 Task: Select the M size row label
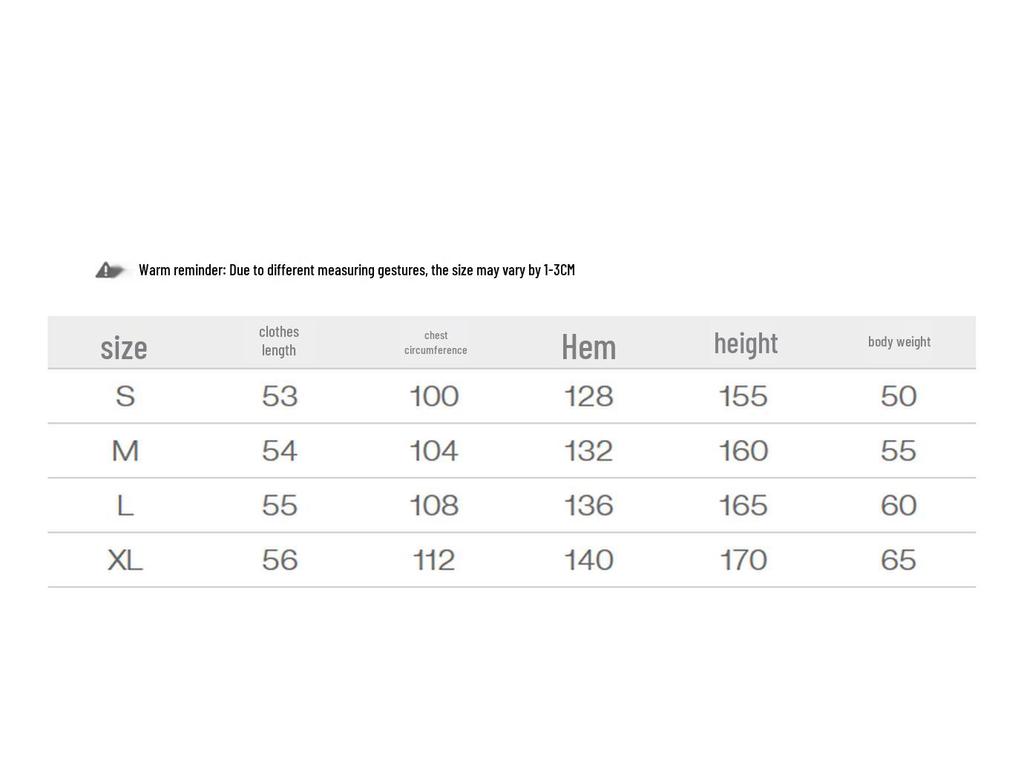[125, 451]
